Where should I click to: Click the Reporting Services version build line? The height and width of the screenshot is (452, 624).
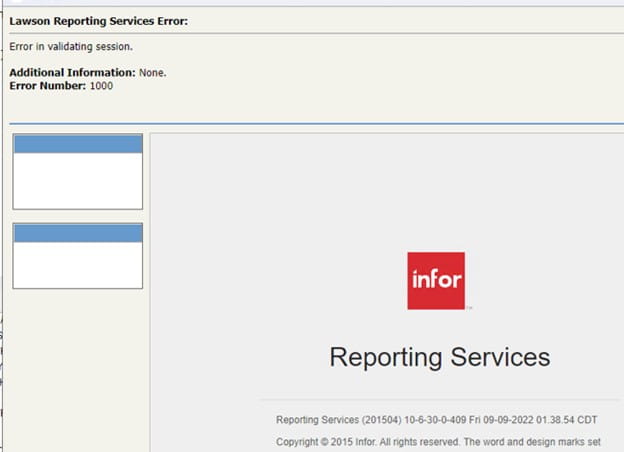pyautogui.click(x=437, y=420)
